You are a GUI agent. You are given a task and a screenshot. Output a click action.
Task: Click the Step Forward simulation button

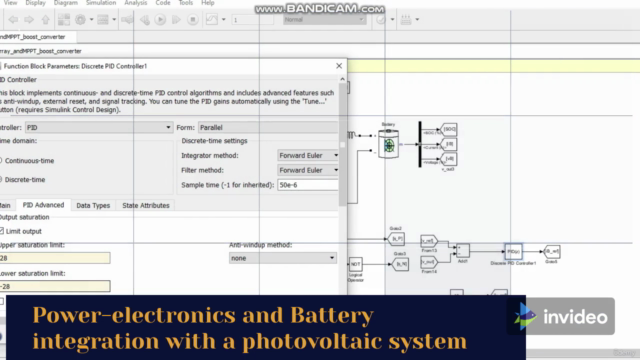(x=176, y=19)
